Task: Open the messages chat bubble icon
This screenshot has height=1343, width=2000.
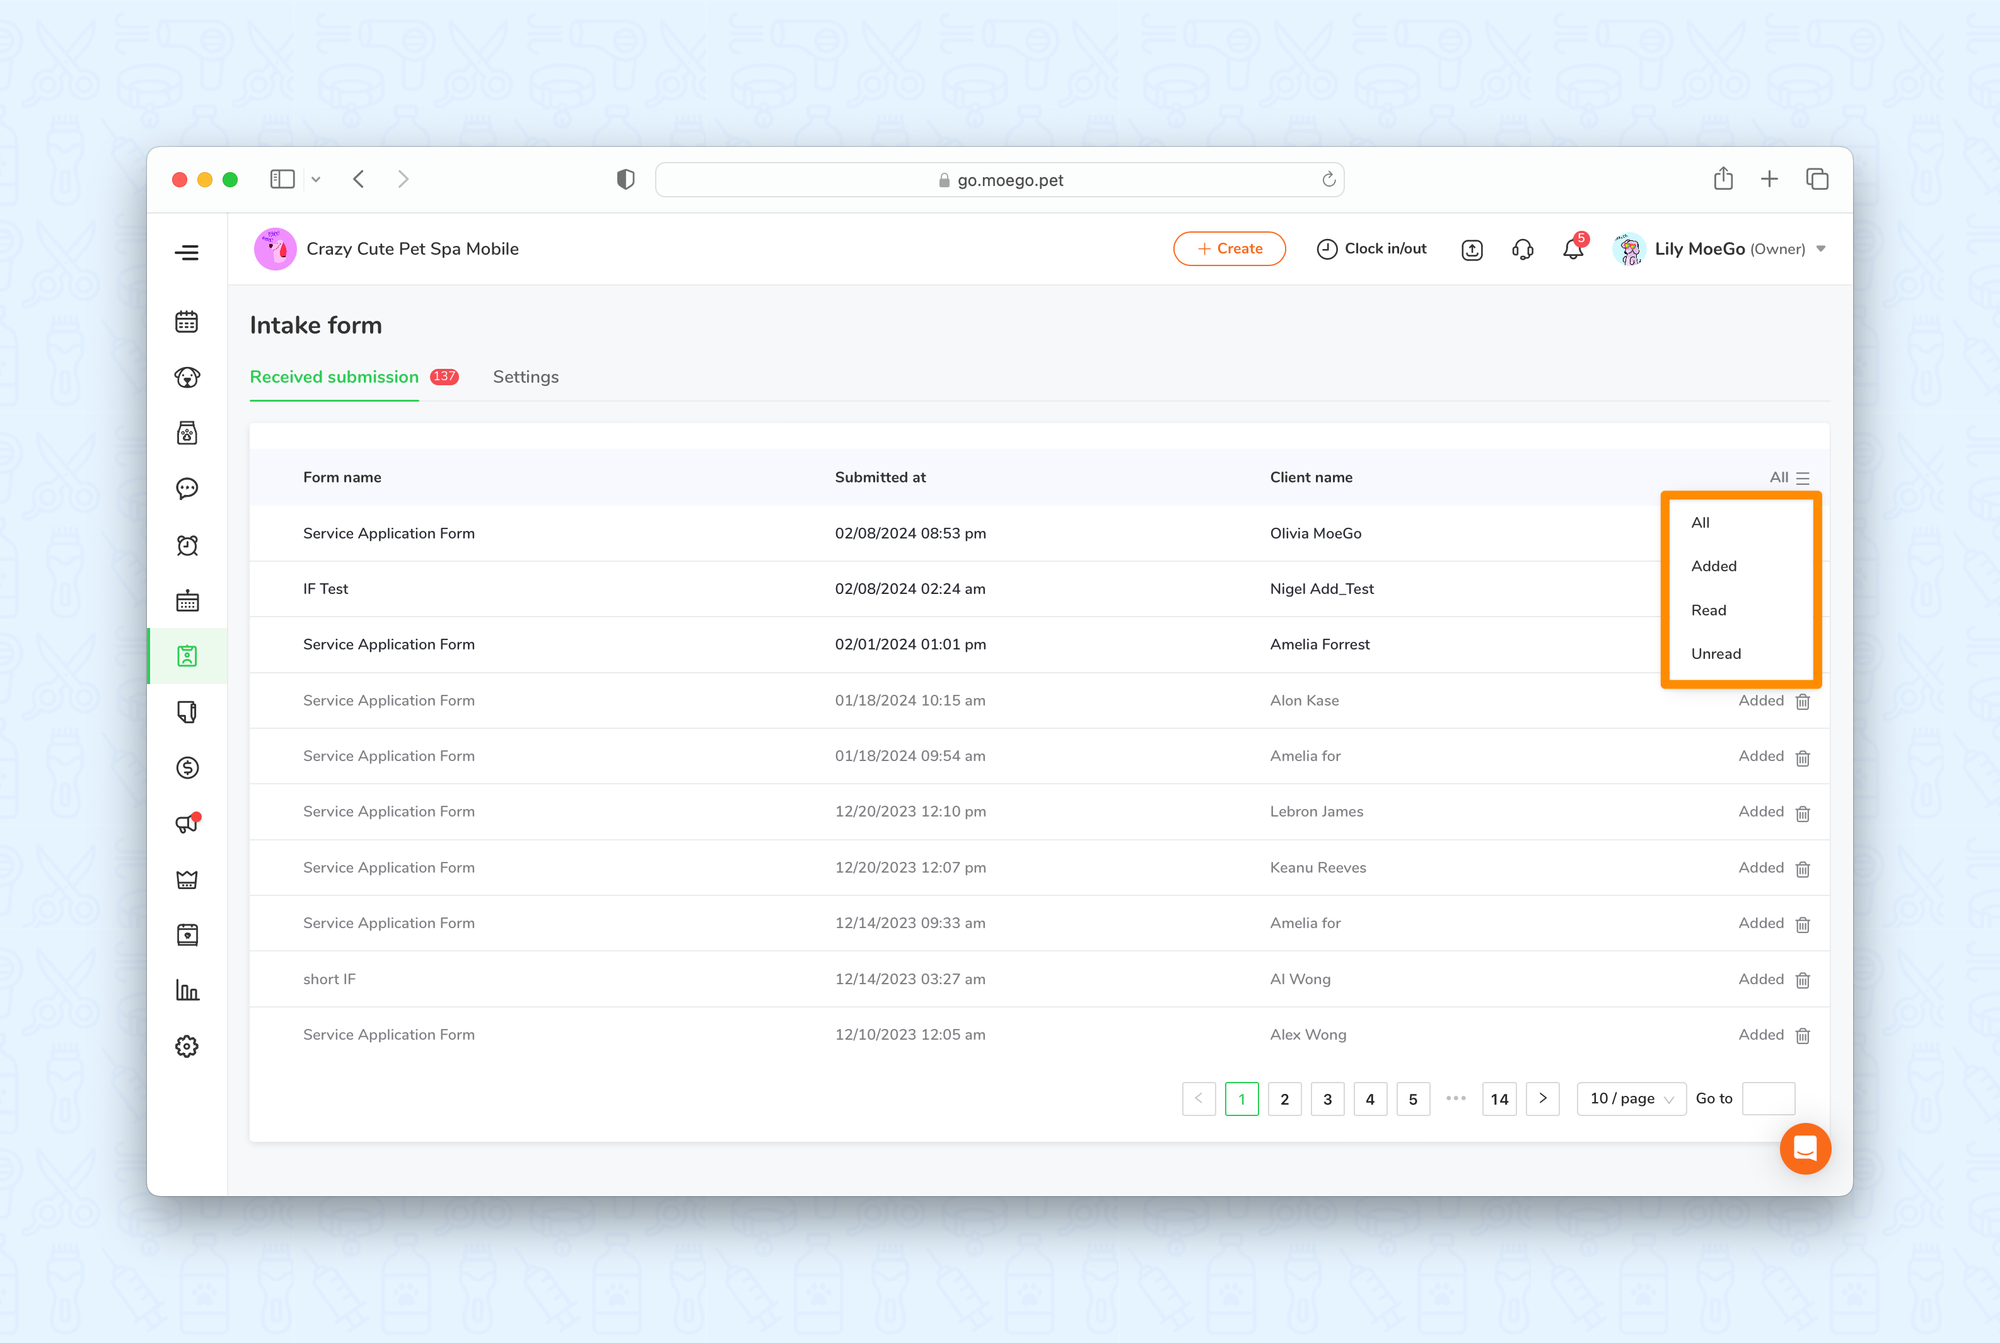Action: point(187,489)
